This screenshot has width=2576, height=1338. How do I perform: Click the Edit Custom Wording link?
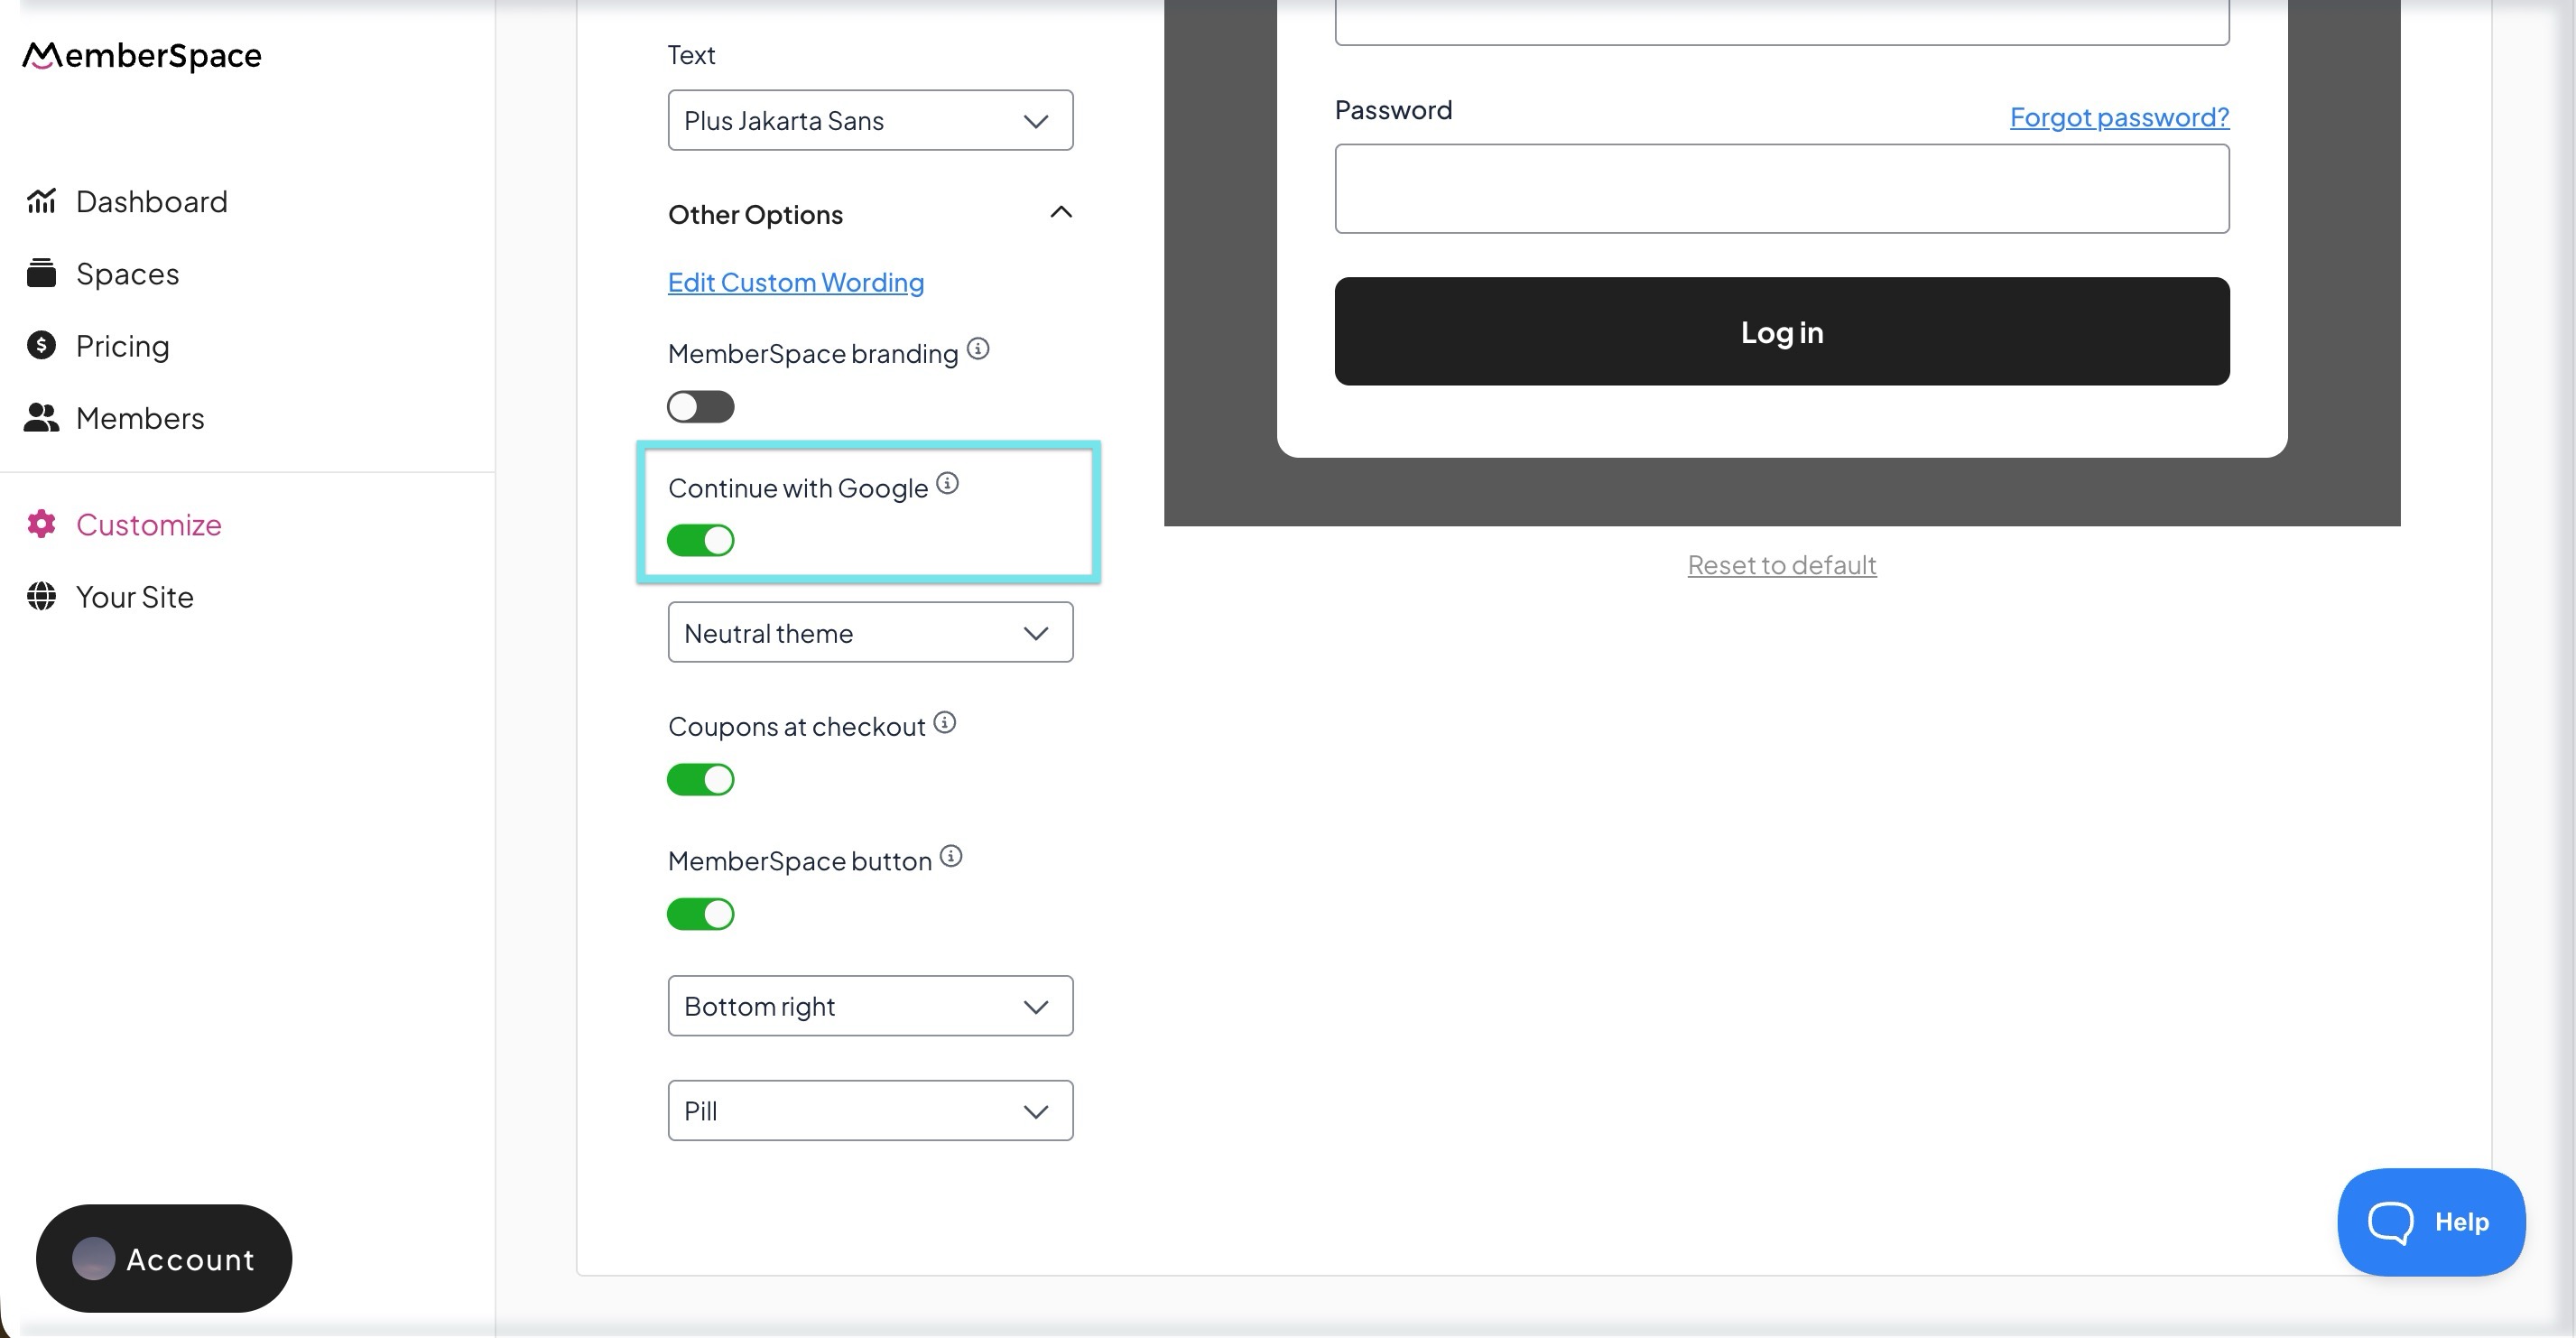click(795, 283)
